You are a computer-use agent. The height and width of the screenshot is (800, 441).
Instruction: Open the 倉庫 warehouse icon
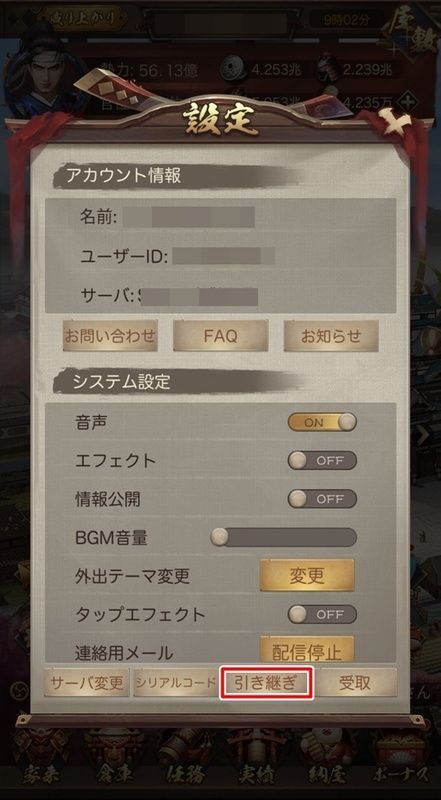109,757
